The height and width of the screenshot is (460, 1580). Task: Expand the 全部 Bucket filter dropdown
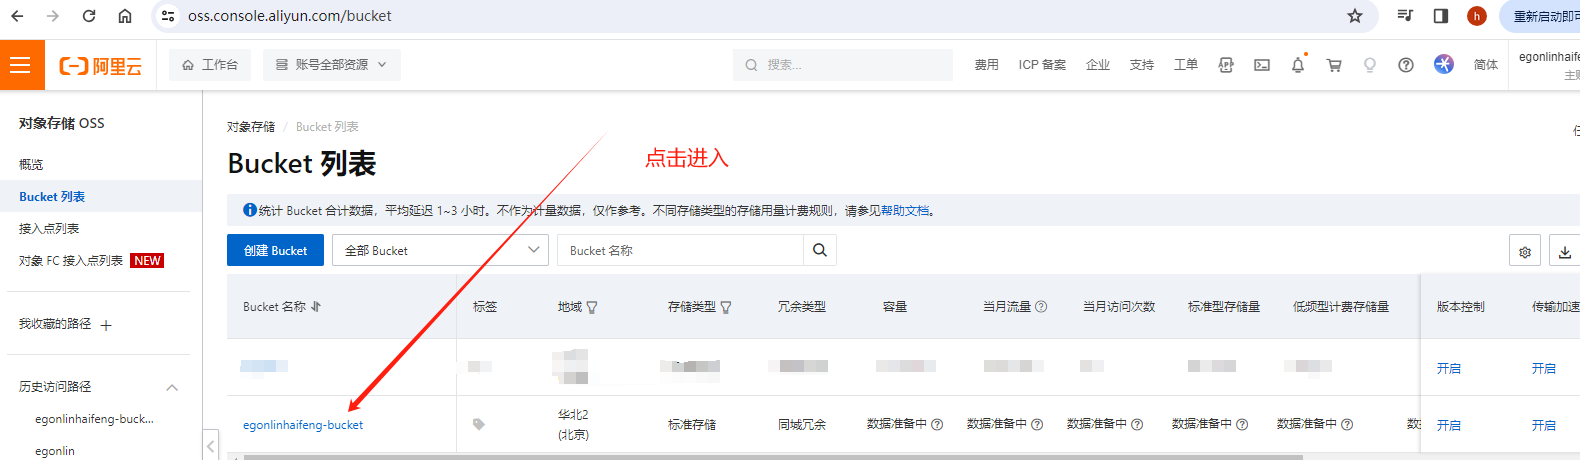pyautogui.click(x=440, y=250)
